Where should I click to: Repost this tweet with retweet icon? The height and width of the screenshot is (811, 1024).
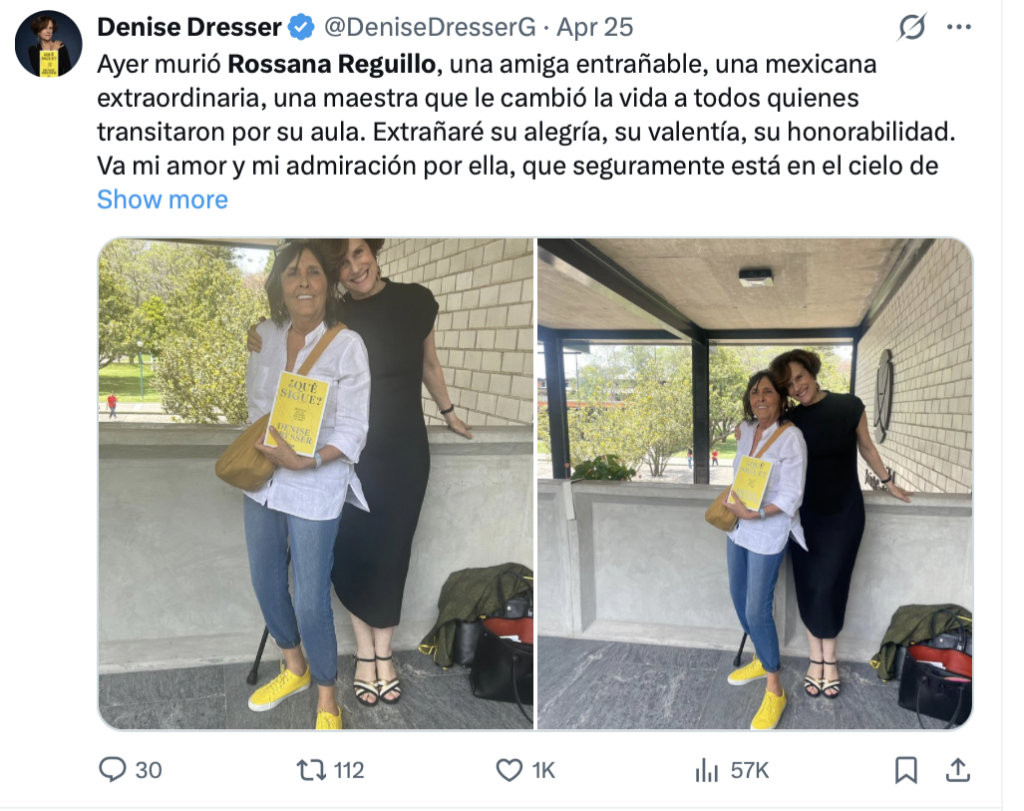(312, 771)
